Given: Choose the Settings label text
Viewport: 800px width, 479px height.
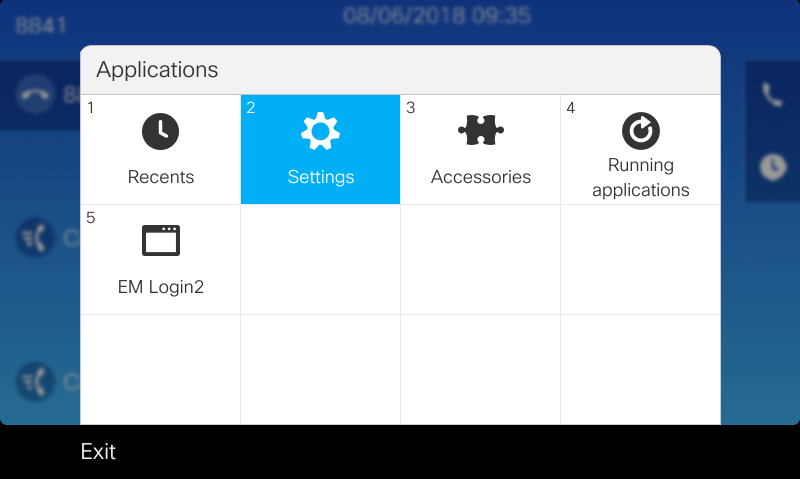Looking at the screenshot, I should (x=321, y=177).
